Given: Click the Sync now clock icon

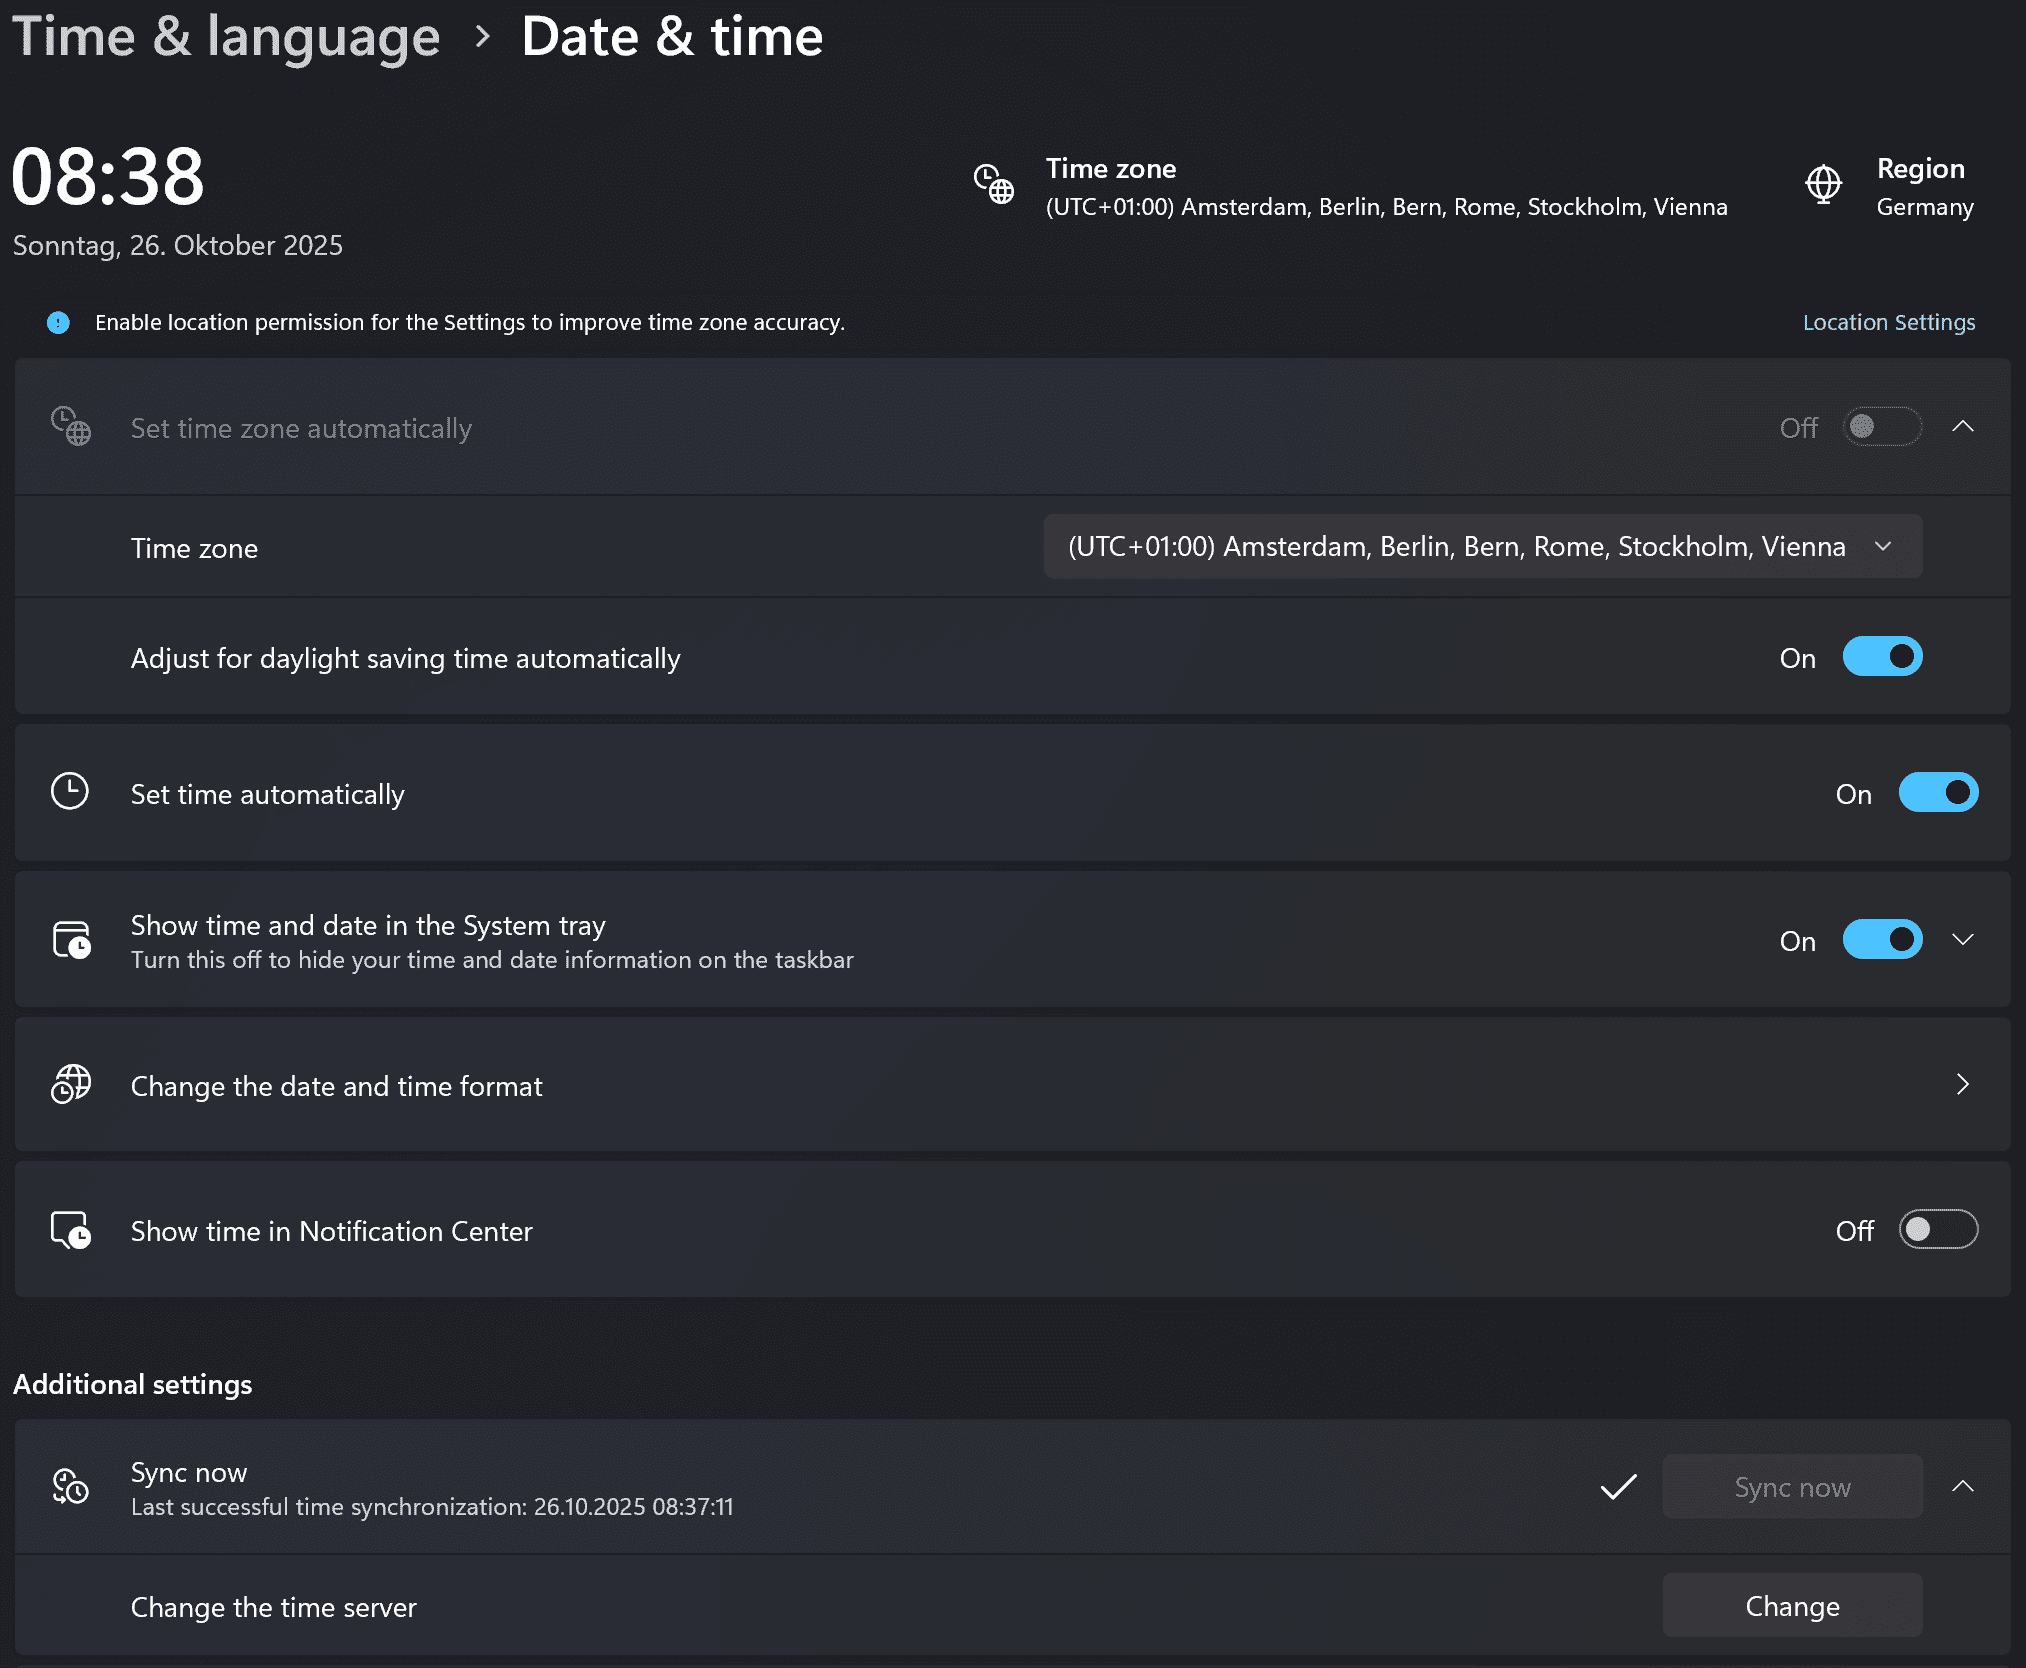Looking at the screenshot, I should (x=71, y=1487).
